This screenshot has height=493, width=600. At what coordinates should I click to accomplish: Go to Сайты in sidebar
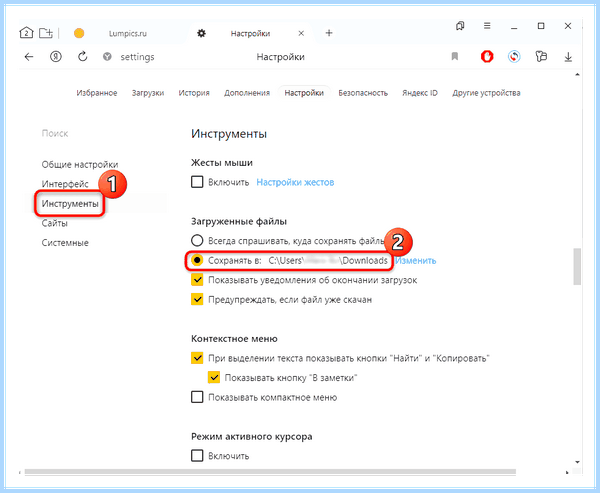[x=55, y=223]
